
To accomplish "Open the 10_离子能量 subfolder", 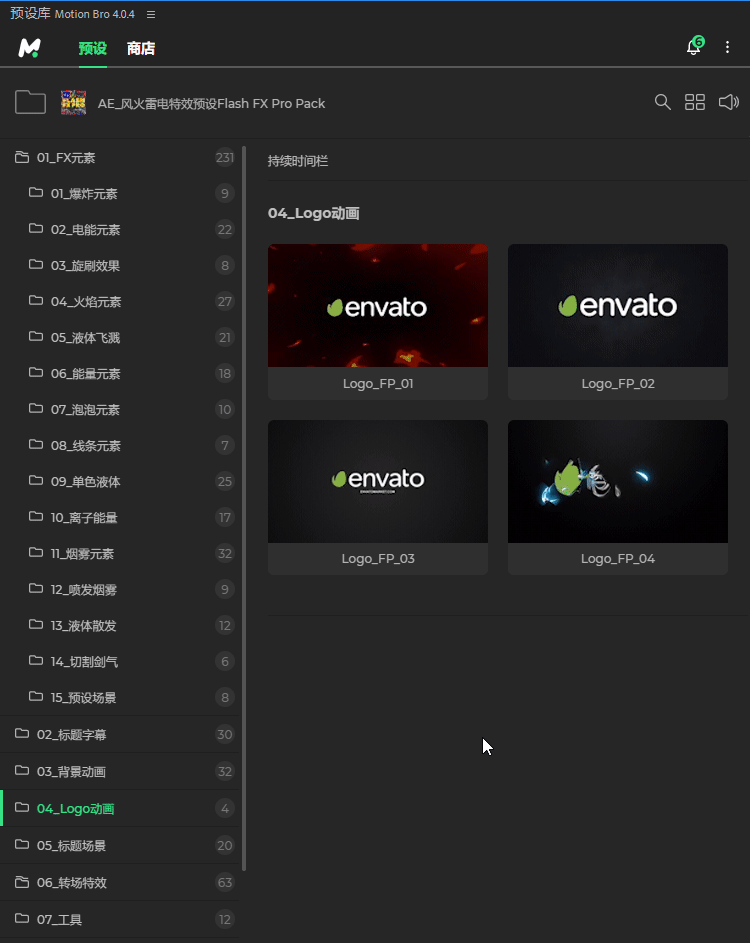I will click(x=120, y=517).
